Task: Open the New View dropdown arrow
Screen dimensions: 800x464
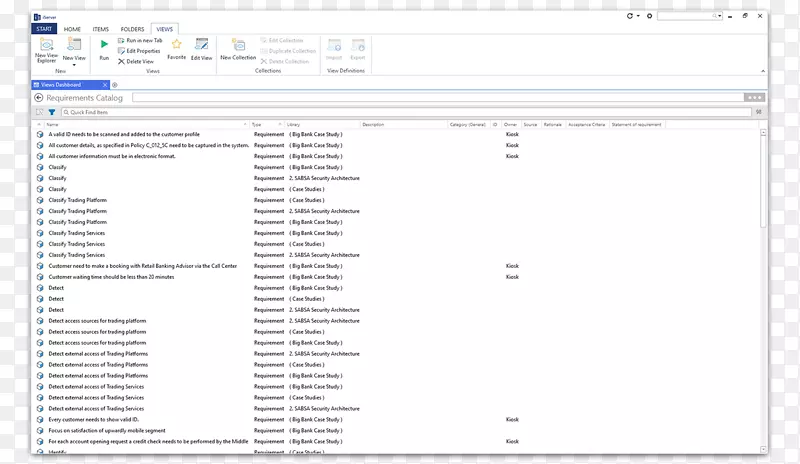Action: (74, 64)
